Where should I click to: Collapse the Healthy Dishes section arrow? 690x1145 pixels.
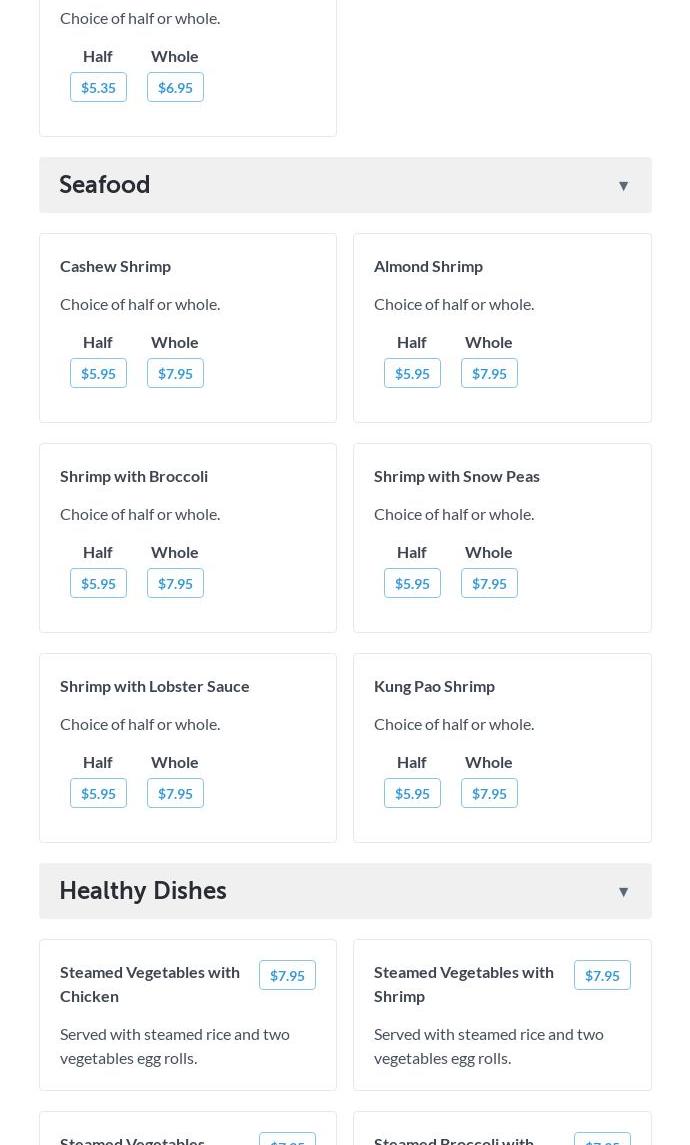click(x=623, y=892)
